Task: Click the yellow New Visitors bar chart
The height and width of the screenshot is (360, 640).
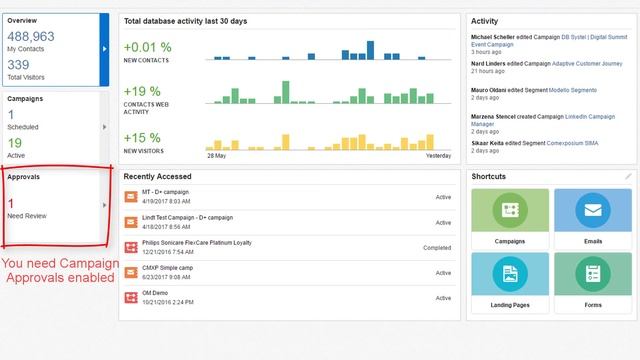Action: tap(328, 142)
